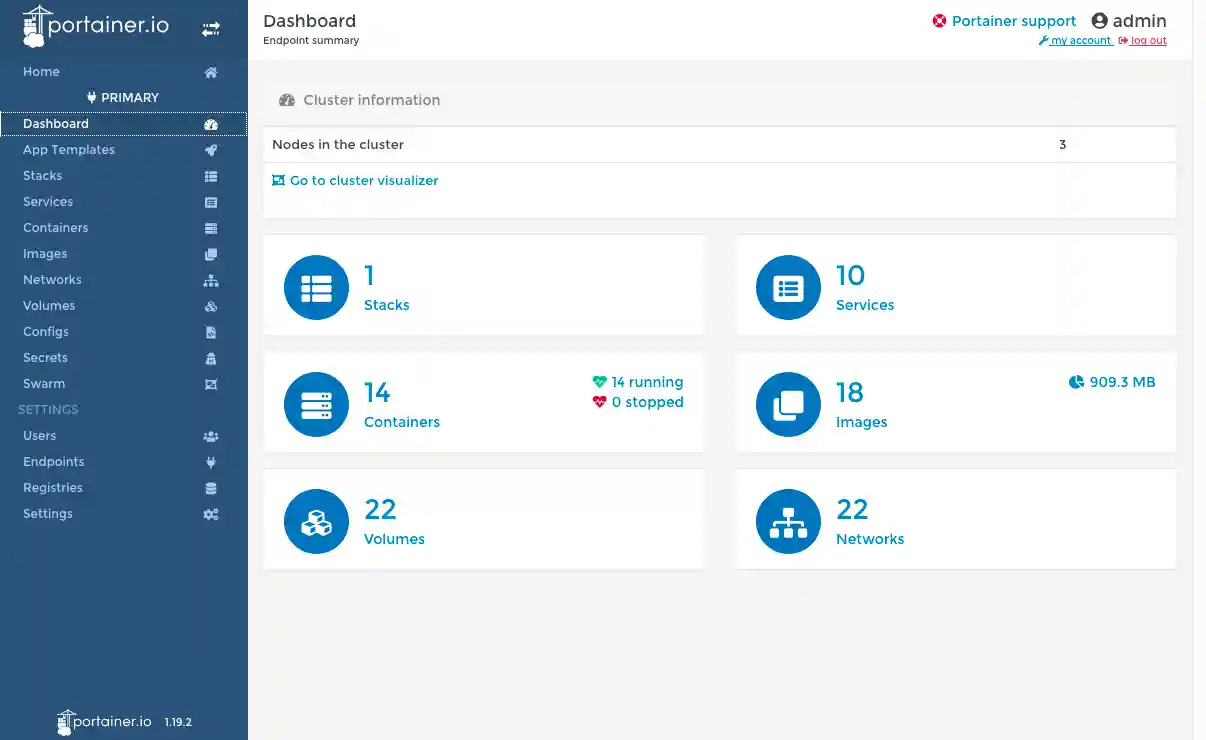Open the Endpoints settings page
This screenshot has height=740, width=1206.
[54, 462]
